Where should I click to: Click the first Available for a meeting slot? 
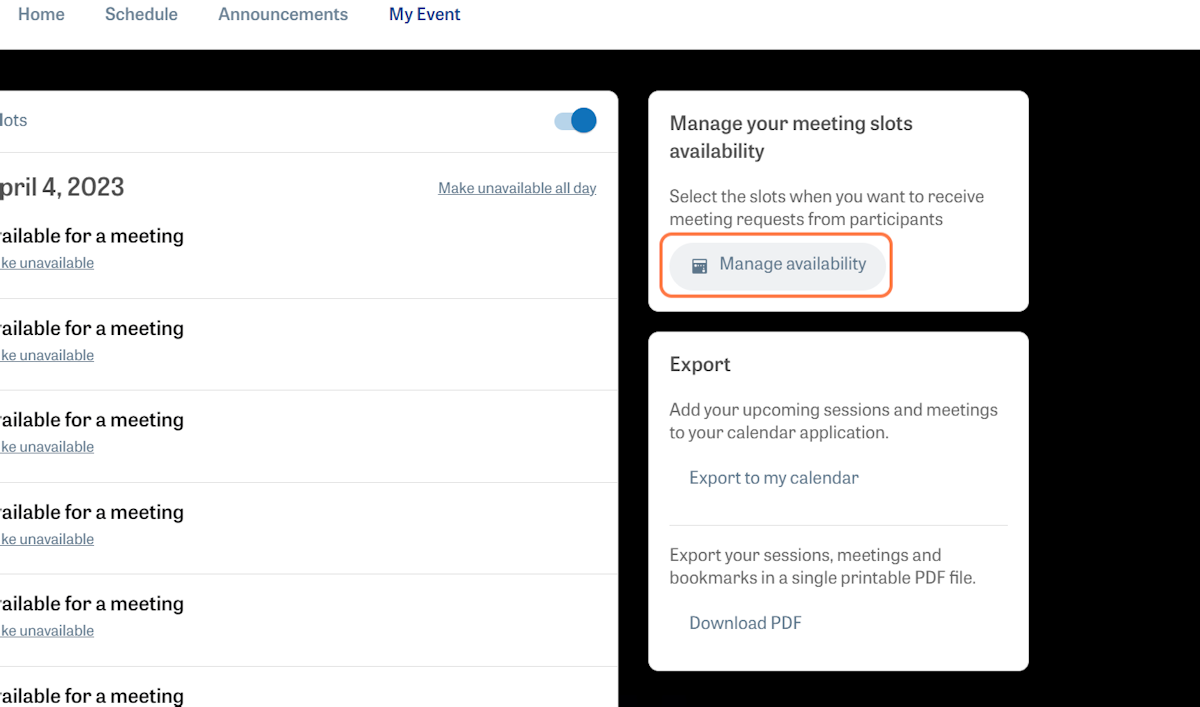(92, 236)
